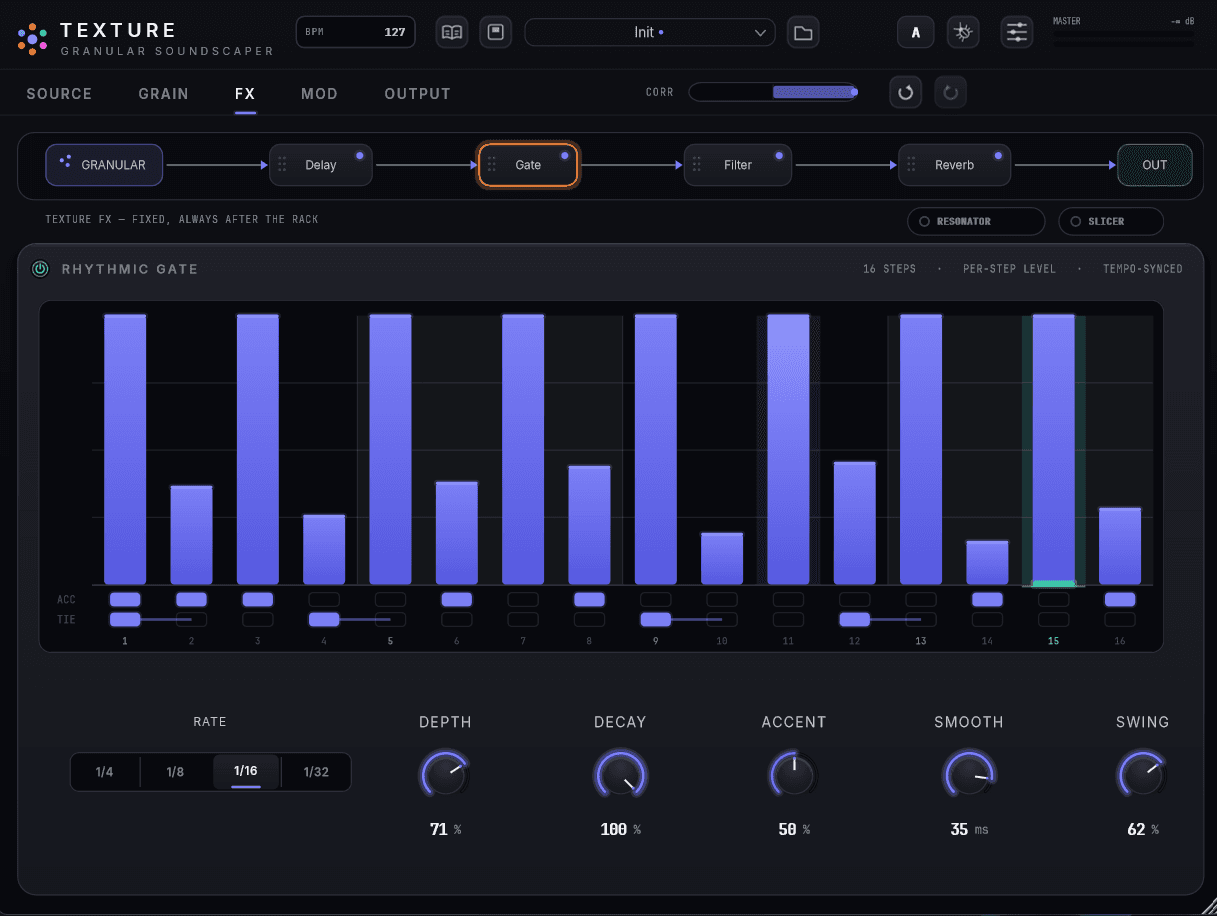Toggle the Filter module enable dot
The height and width of the screenshot is (916, 1217).
coord(778,156)
